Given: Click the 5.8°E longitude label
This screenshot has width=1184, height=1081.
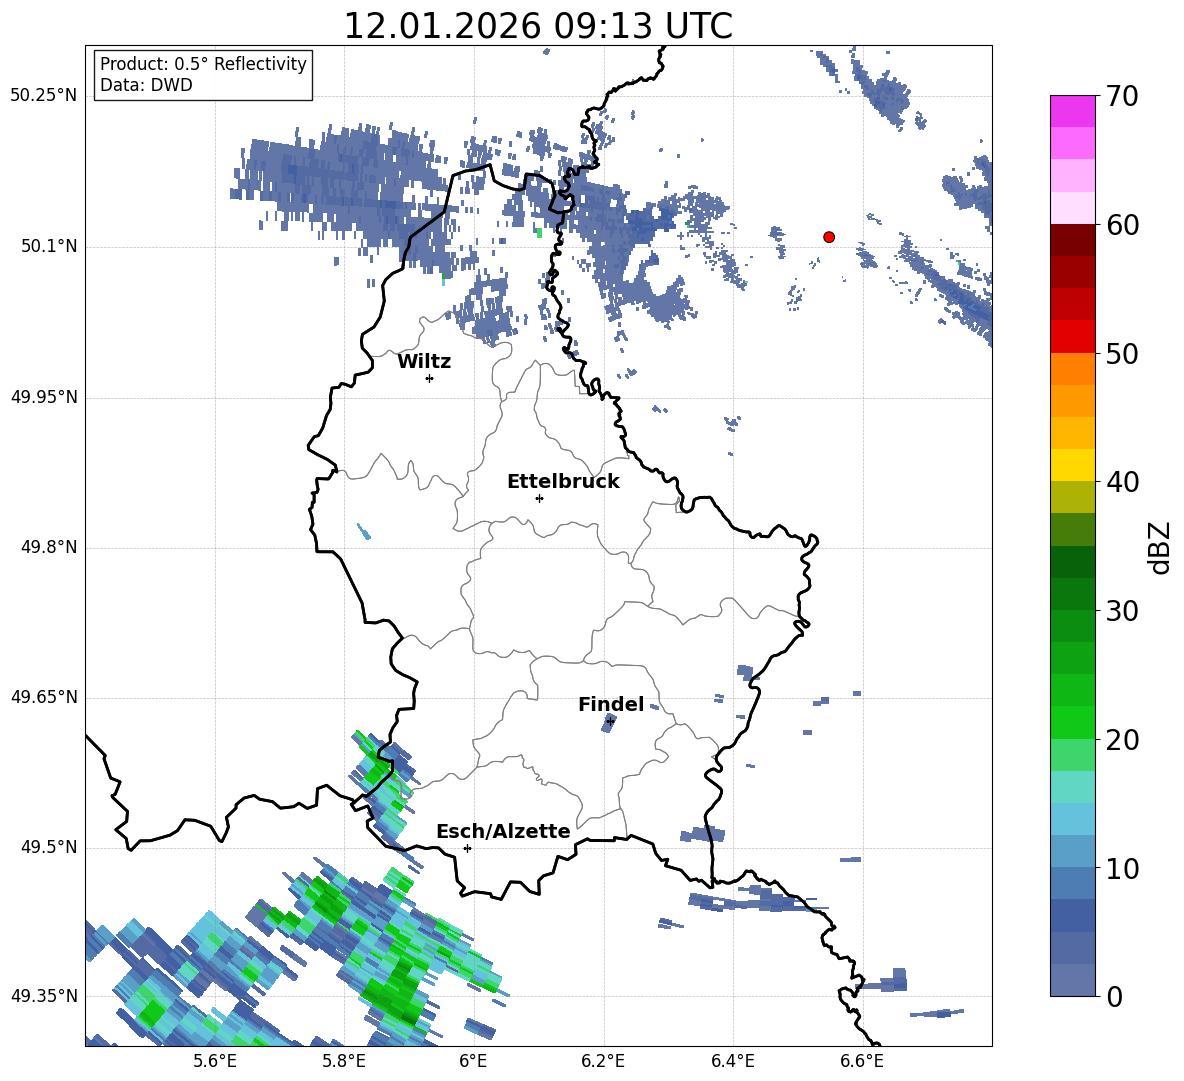Looking at the screenshot, I should point(344,1061).
